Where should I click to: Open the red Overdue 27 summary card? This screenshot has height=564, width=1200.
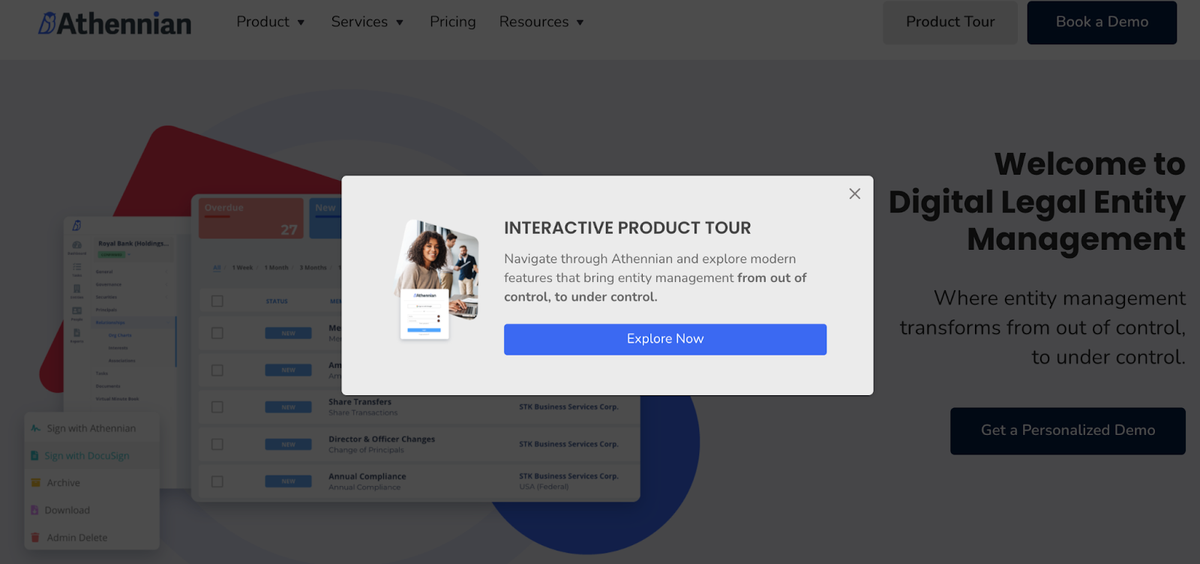pos(251,217)
